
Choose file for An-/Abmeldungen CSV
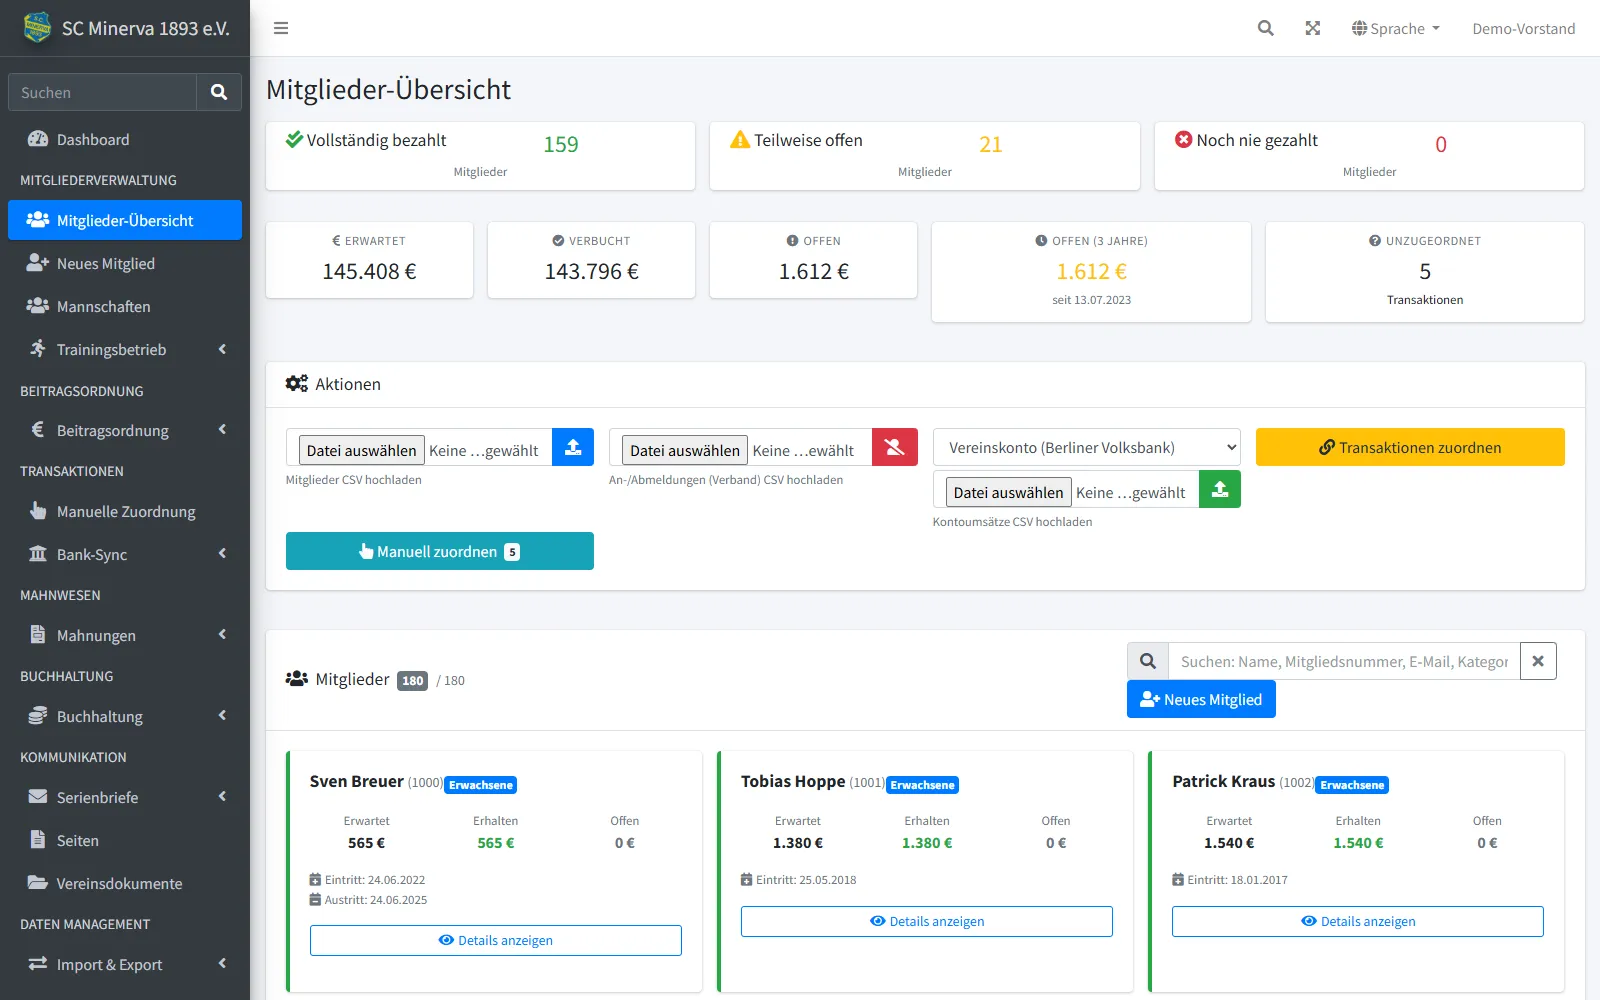click(x=685, y=450)
